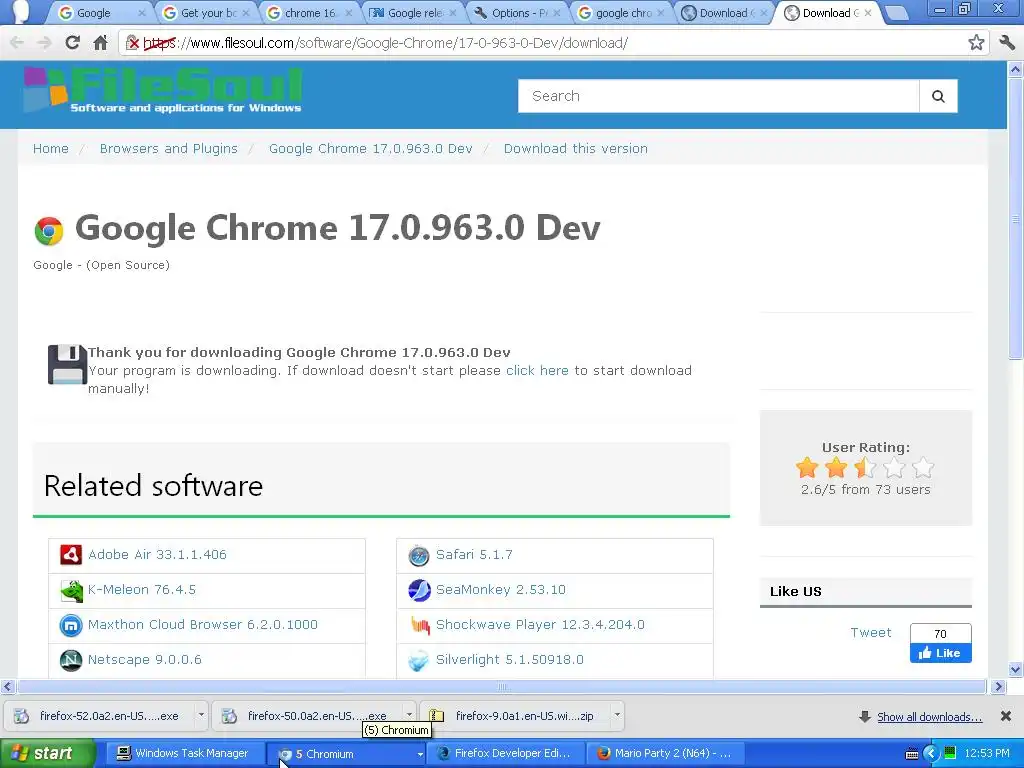The image size is (1024, 768).
Task: Switch to the Google rele tab
Action: [414, 13]
